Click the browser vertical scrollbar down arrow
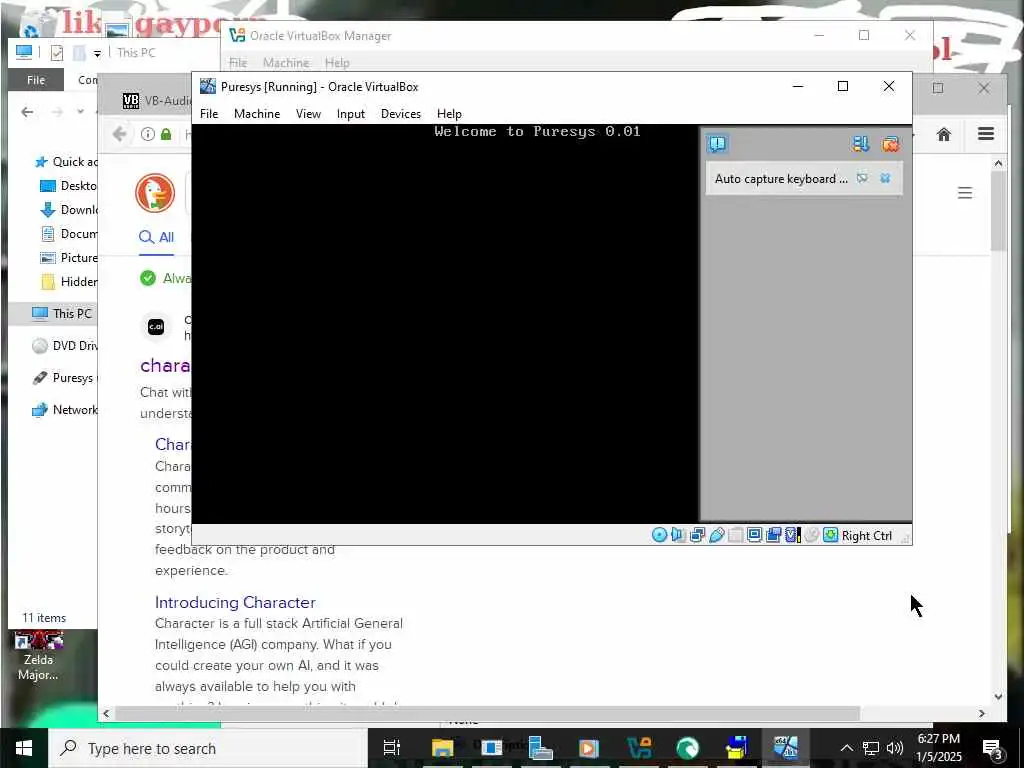This screenshot has width=1024, height=768. 998,696
